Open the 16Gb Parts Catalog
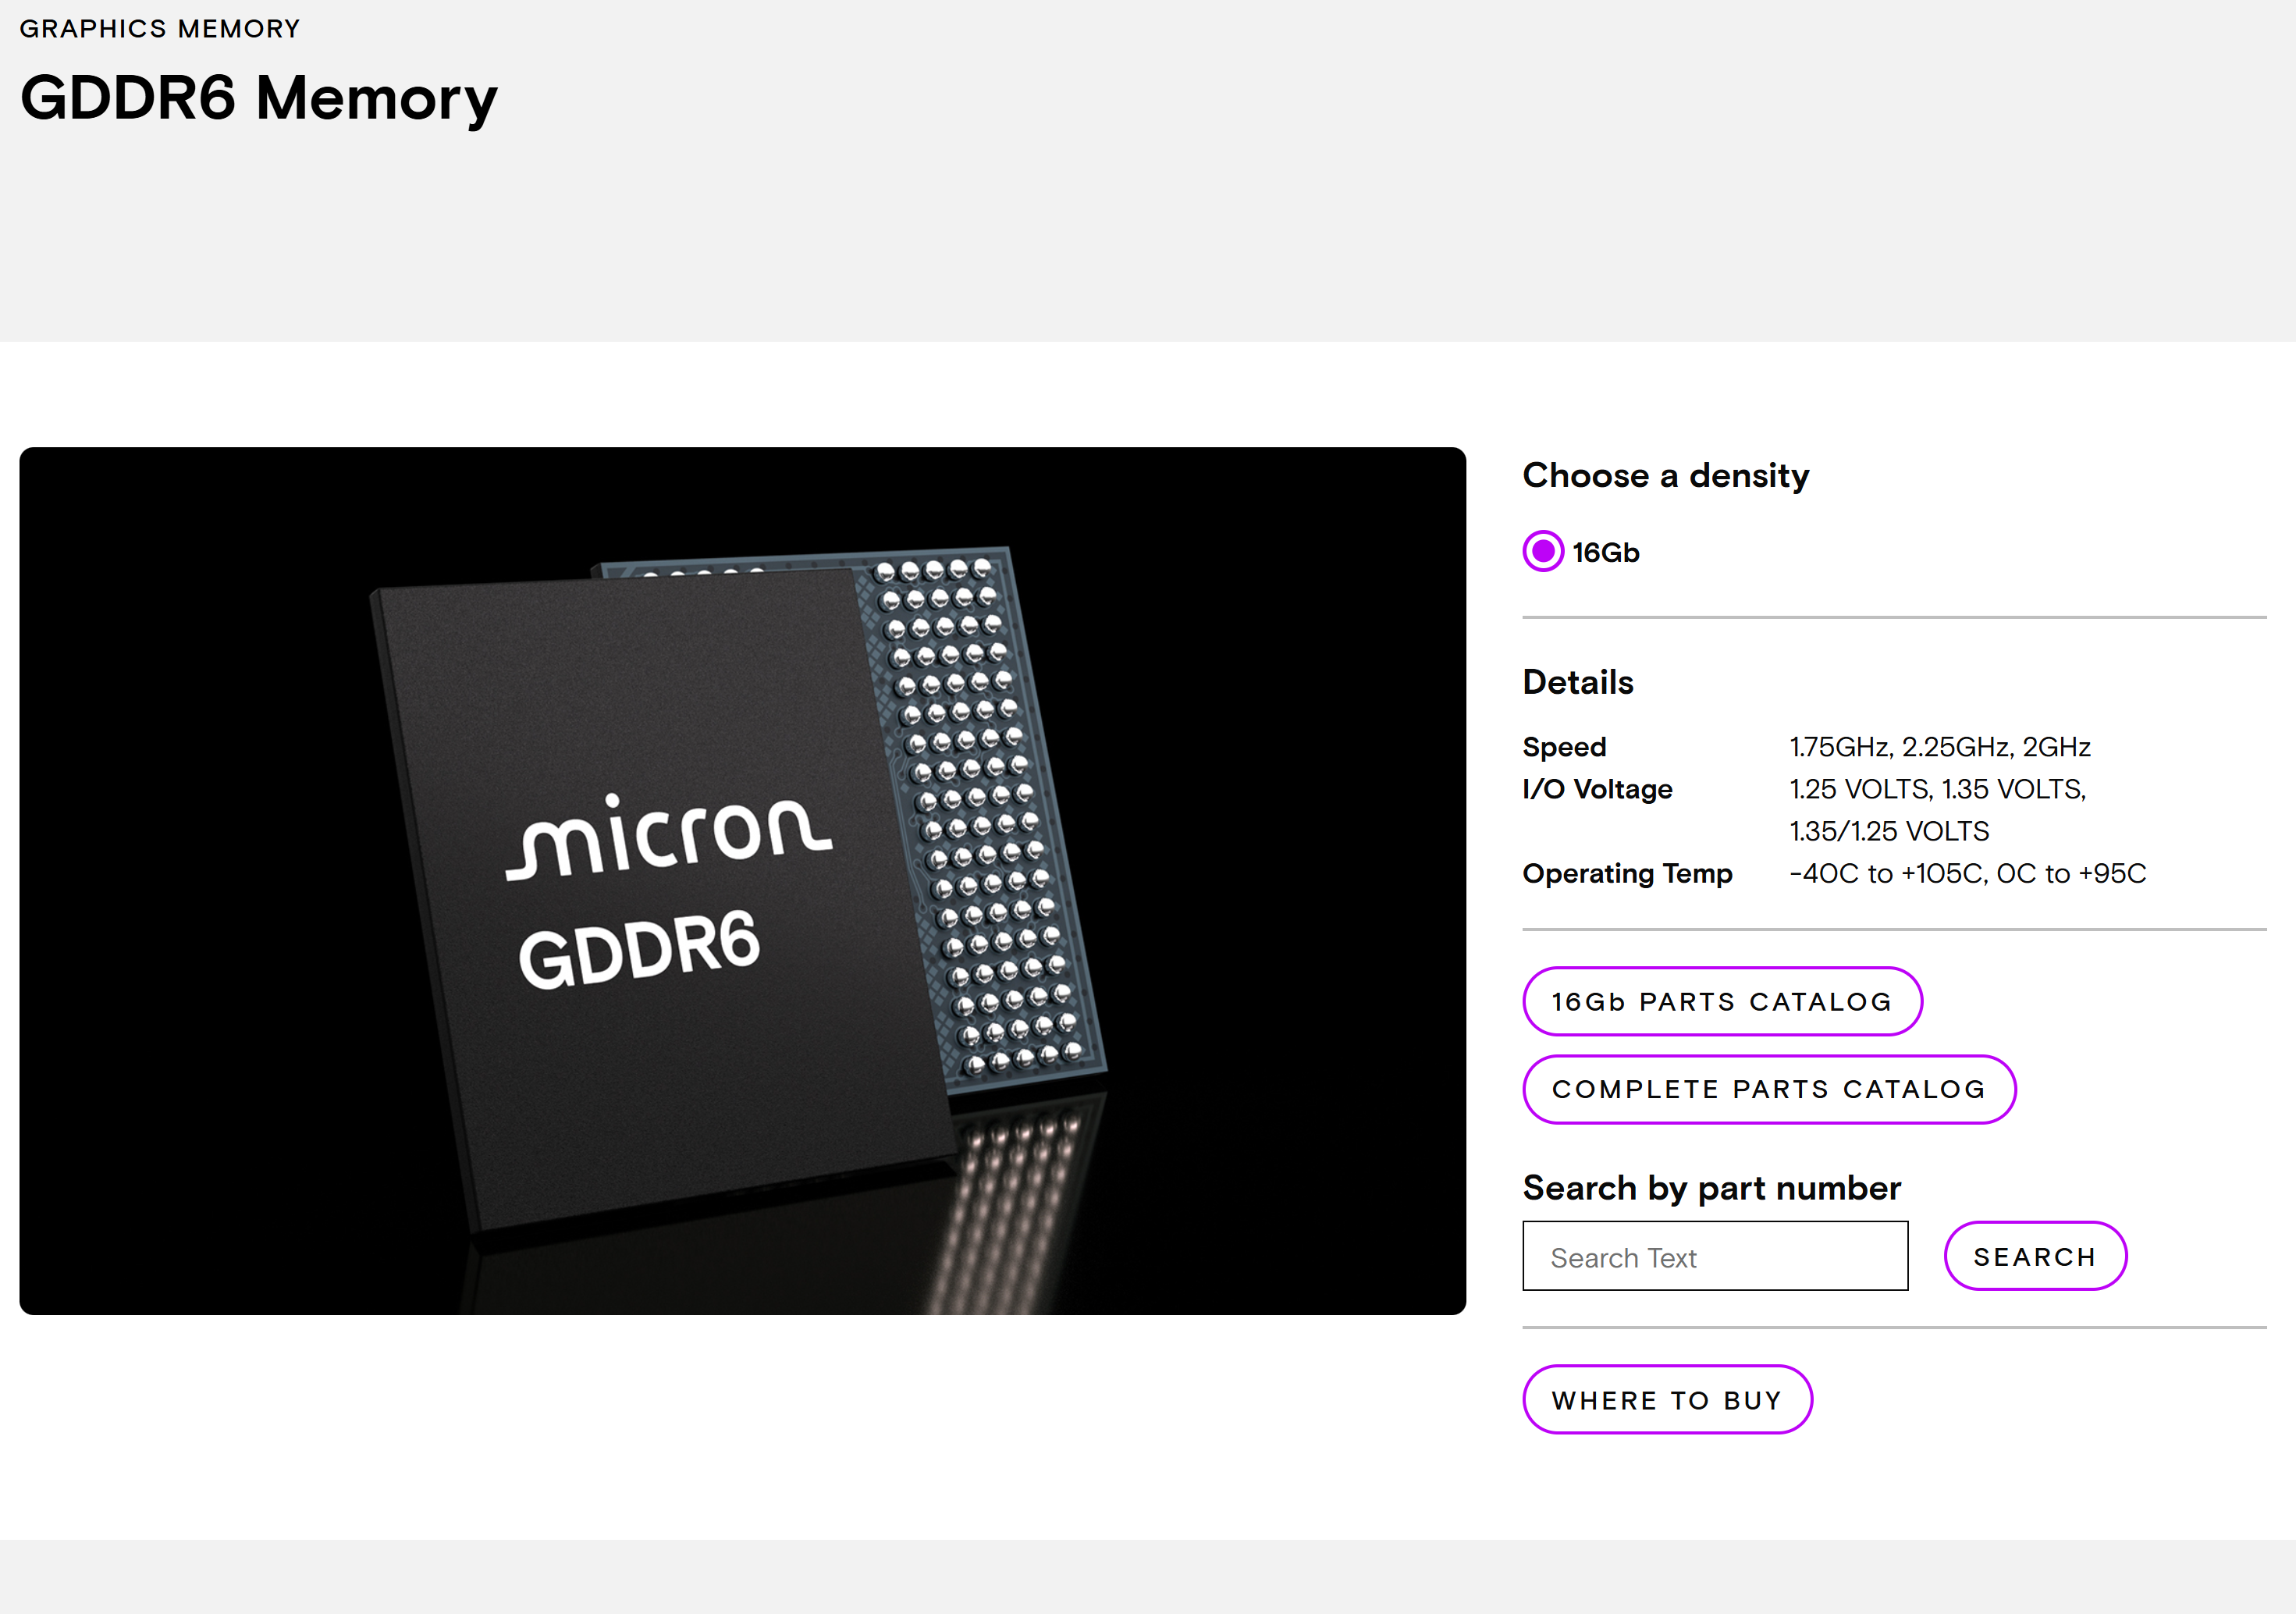 point(1721,1001)
